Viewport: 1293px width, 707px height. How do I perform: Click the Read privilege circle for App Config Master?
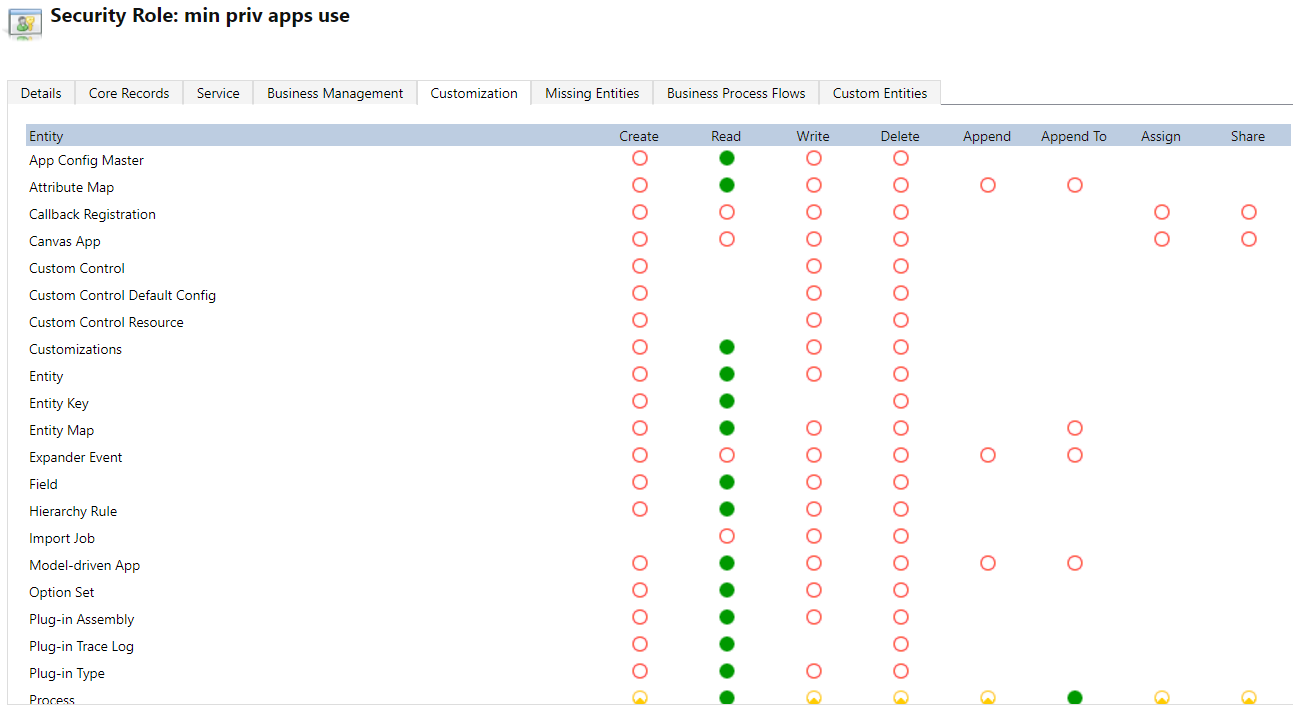click(727, 158)
